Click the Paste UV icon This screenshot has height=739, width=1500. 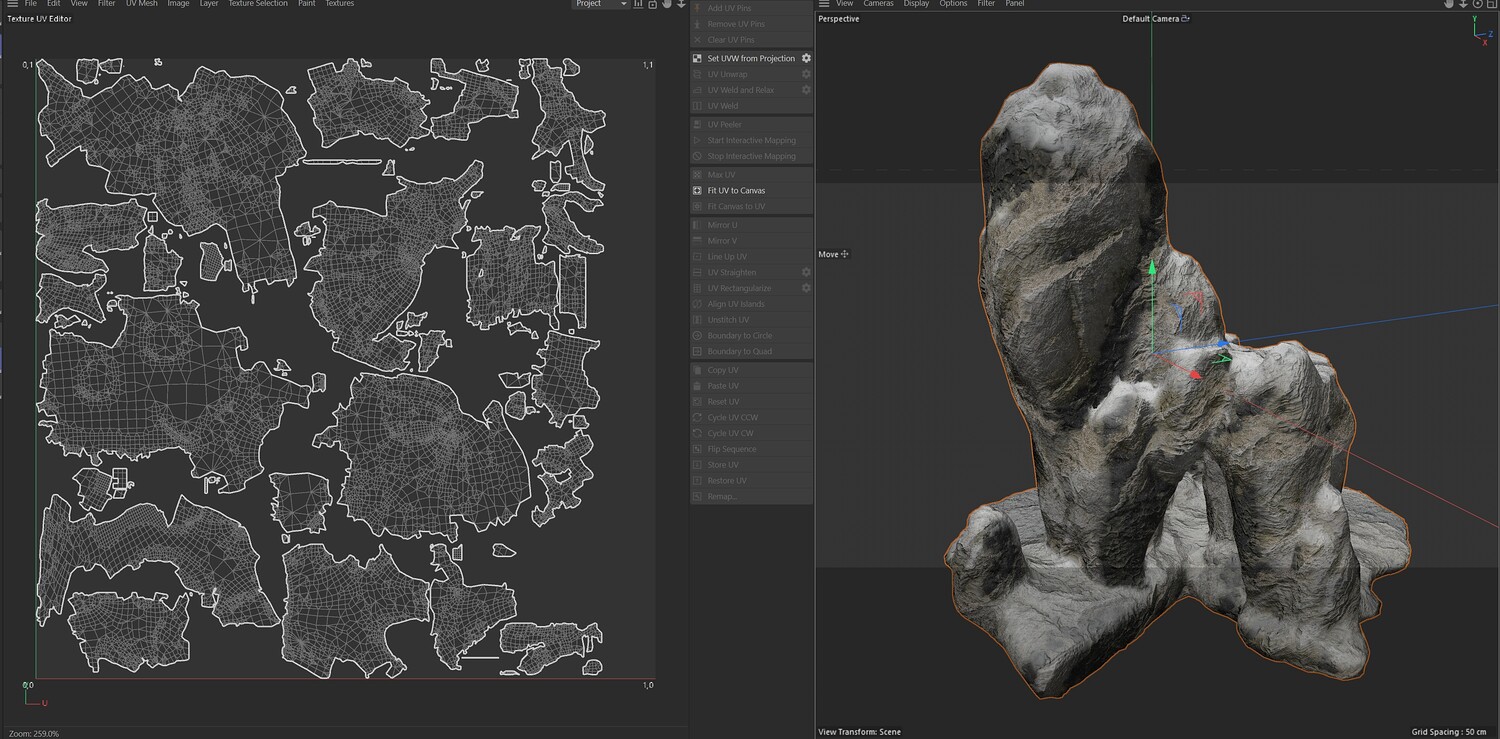click(x=698, y=386)
